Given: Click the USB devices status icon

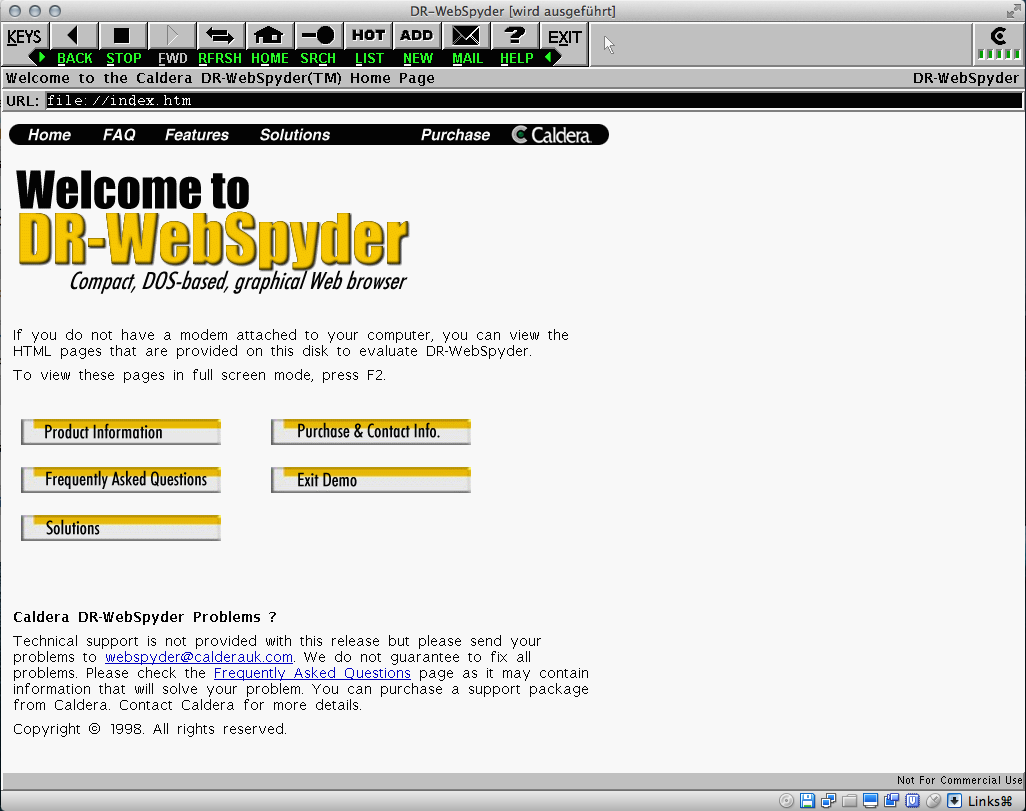Looking at the screenshot, I should click(x=912, y=801).
